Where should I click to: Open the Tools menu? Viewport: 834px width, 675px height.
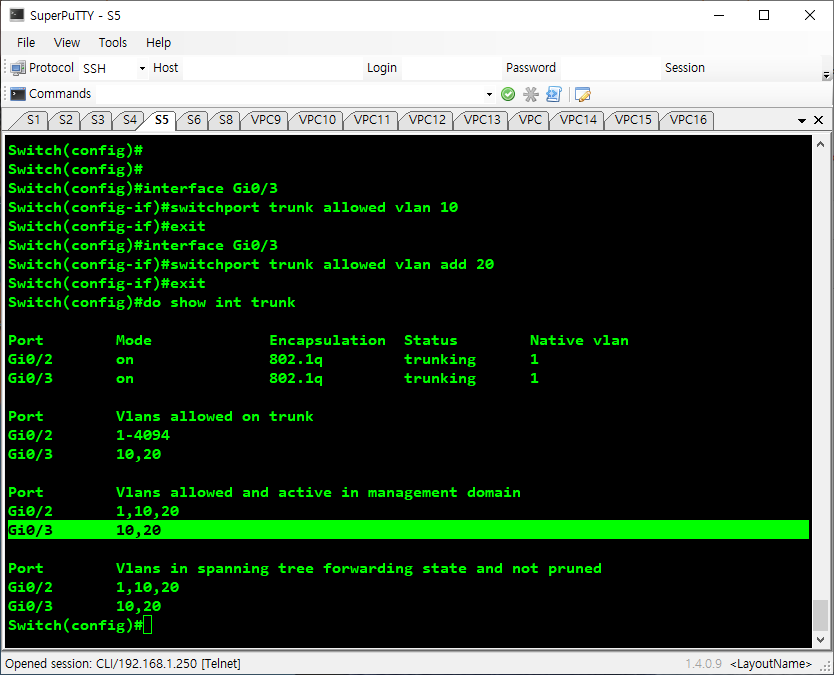click(x=113, y=43)
